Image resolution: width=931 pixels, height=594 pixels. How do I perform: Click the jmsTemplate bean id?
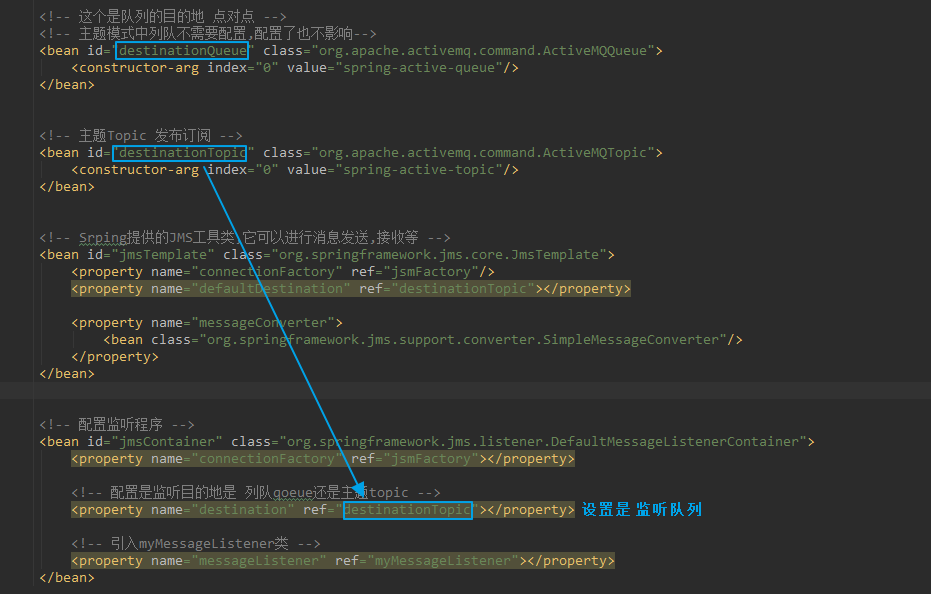tap(163, 255)
